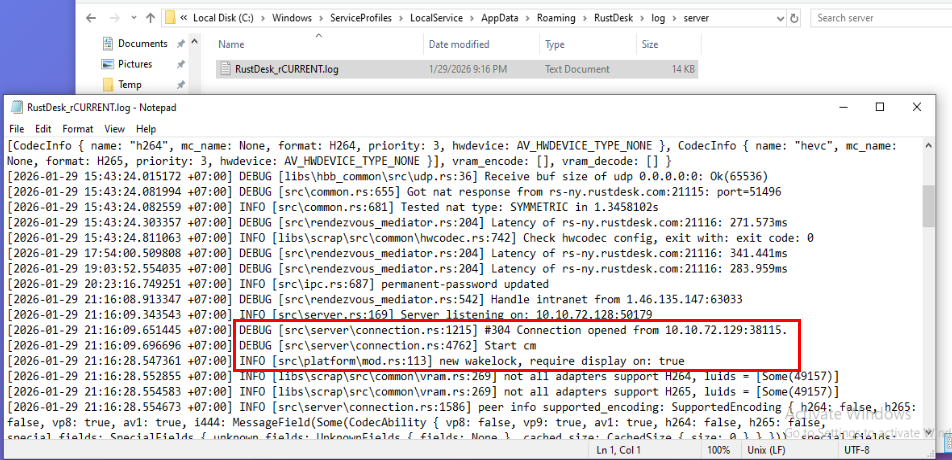Minimize the Notepad window
Viewport: 952px width, 460px height.
(843, 107)
